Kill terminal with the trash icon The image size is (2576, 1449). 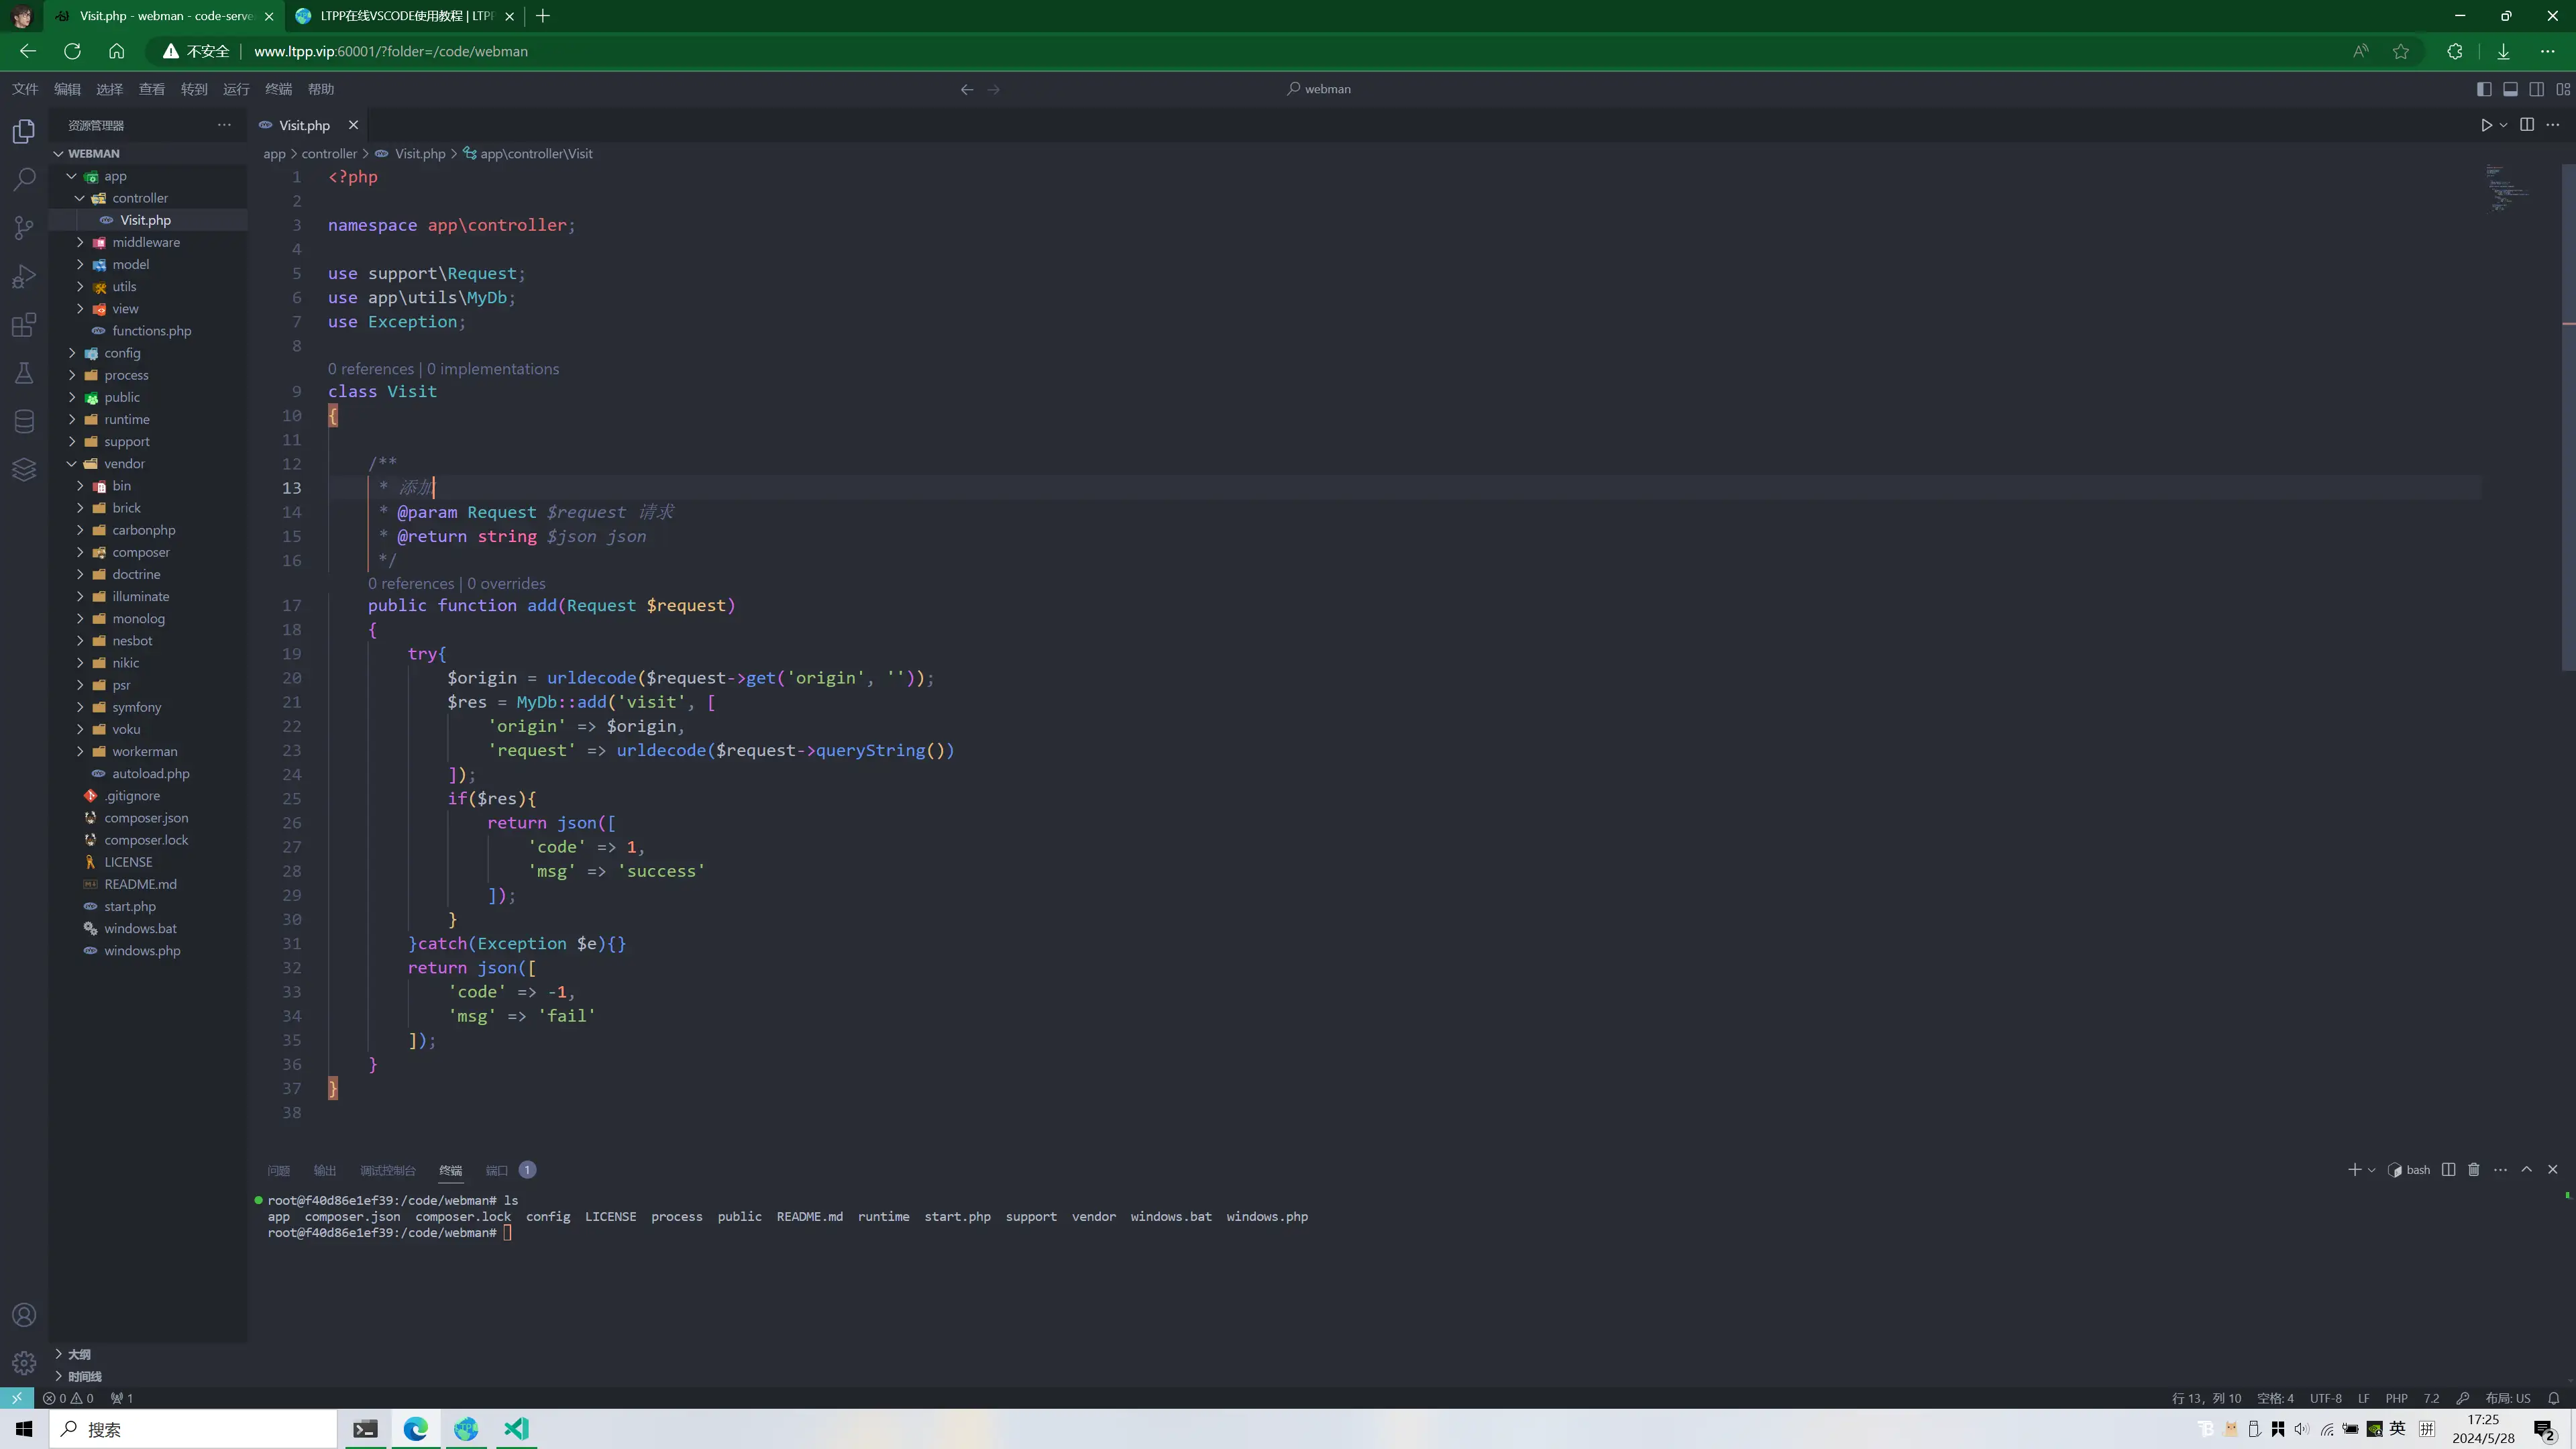tap(2474, 1169)
